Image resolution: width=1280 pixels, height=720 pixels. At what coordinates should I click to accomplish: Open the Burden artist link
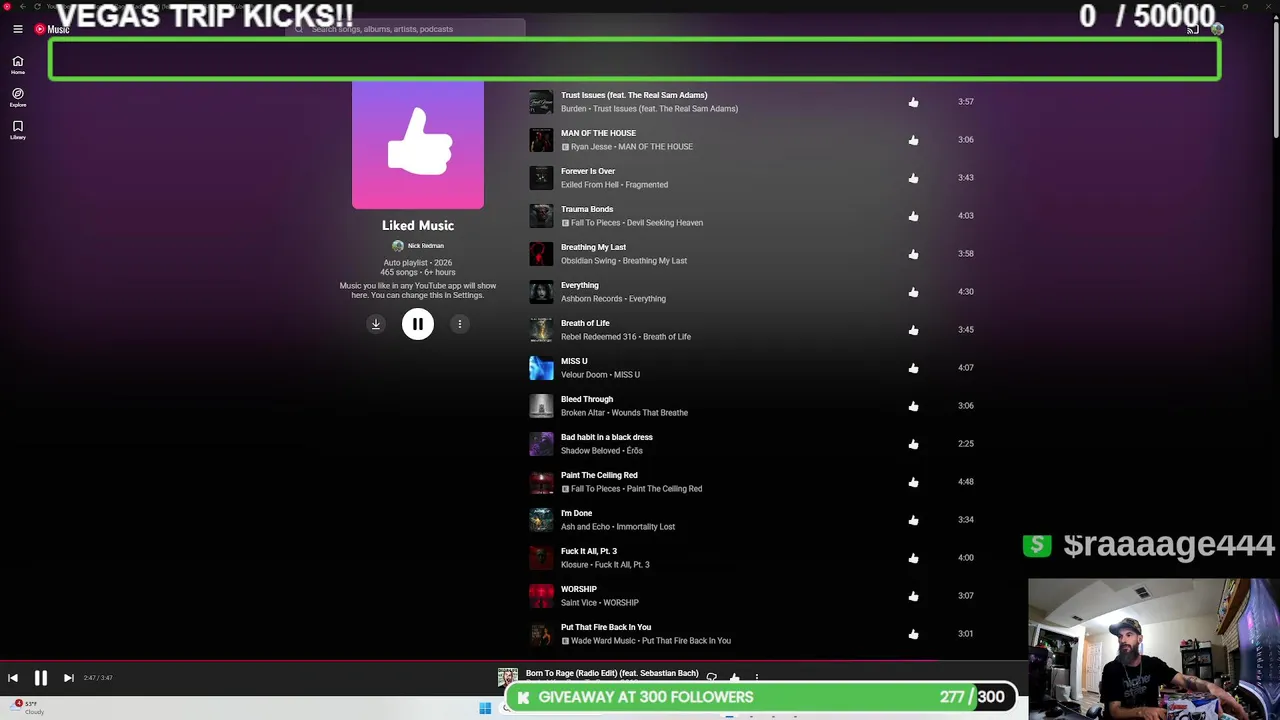point(574,109)
